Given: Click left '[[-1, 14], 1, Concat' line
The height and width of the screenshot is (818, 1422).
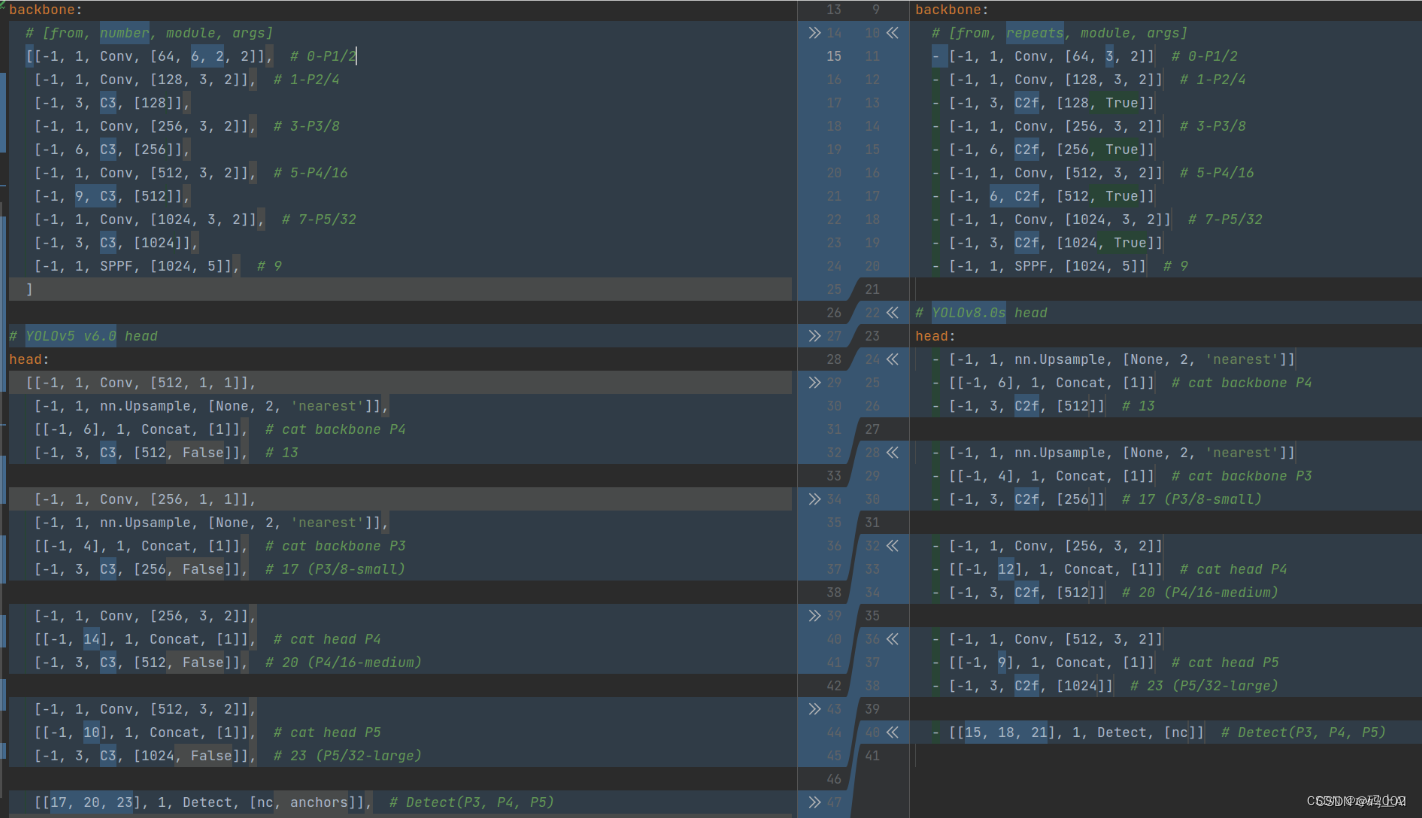Looking at the screenshot, I should pyautogui.click(x=207, y=639).
